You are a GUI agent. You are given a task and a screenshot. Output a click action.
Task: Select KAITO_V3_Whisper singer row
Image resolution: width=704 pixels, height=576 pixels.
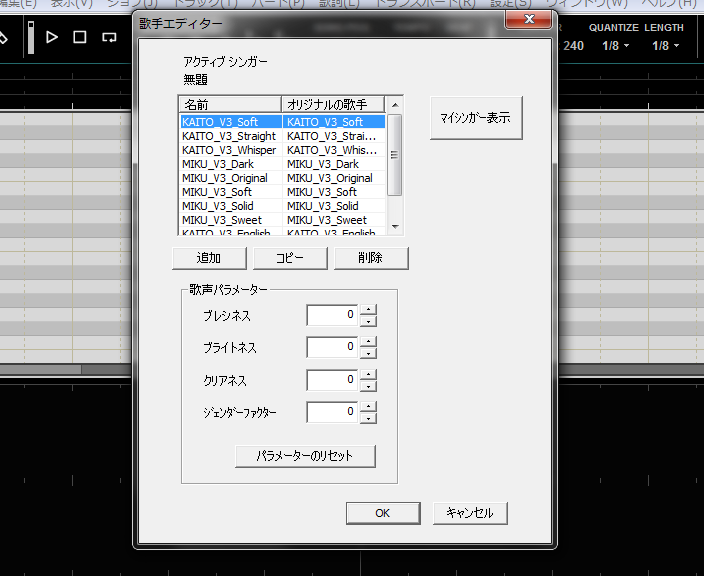[x=282, y=150]
